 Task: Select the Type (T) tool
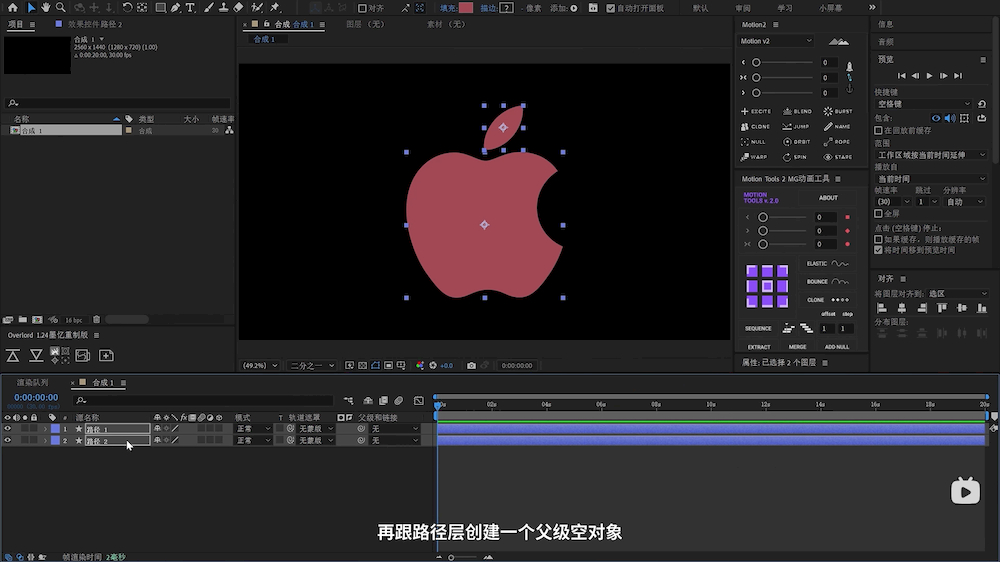(x=190, y=8)
